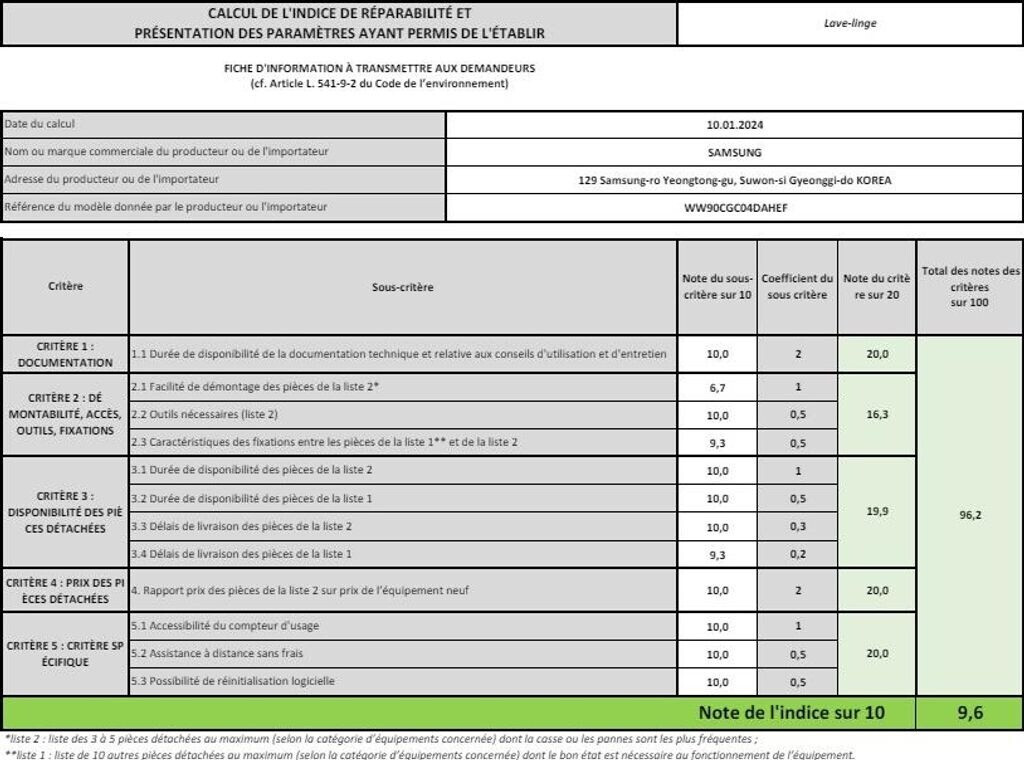Click the '3.3 Délais de livraison' liste 2 row
This screenshot has height=760, width=1024.
pos(403,526)
